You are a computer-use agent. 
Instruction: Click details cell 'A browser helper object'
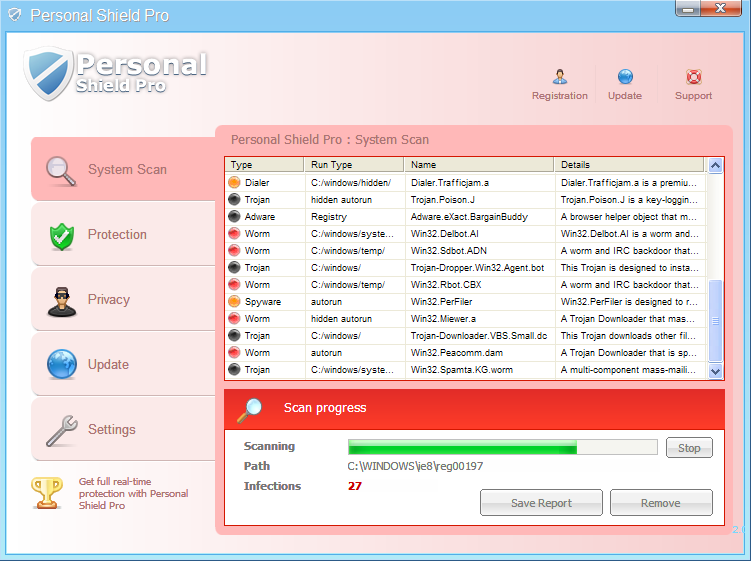[x=628, y=217]
